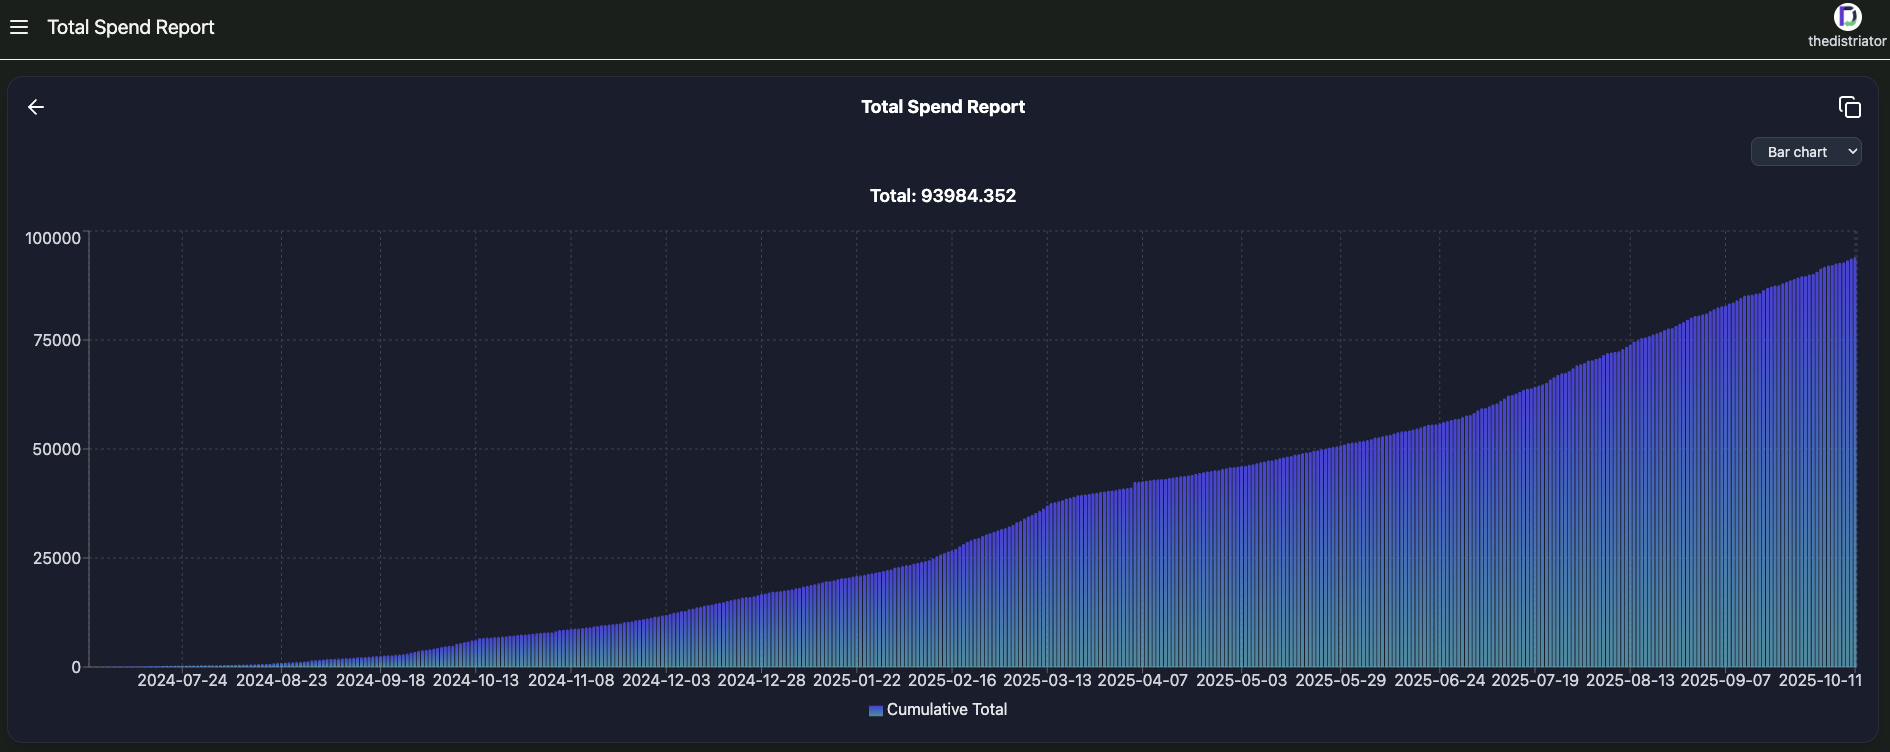Screen dimensions: 1890x752
Task: Click the 50000 y-axis label
Action: 56,449
